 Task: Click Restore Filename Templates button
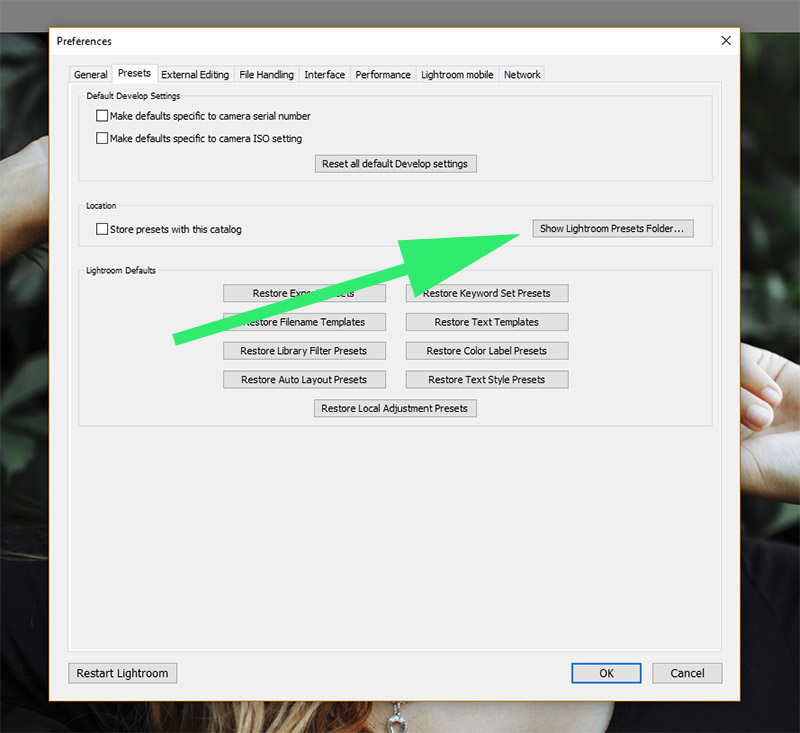click(x=304, y=322)
